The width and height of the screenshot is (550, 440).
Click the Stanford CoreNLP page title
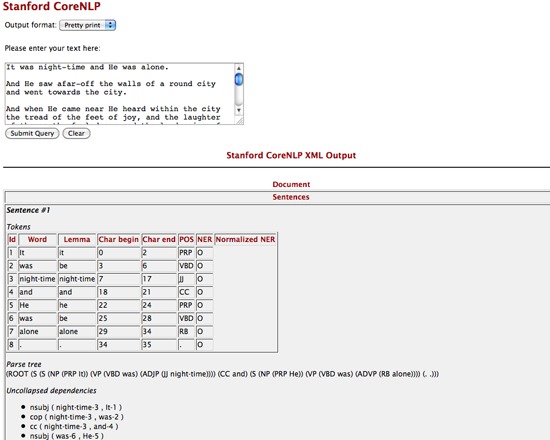(x=52, y=6)
